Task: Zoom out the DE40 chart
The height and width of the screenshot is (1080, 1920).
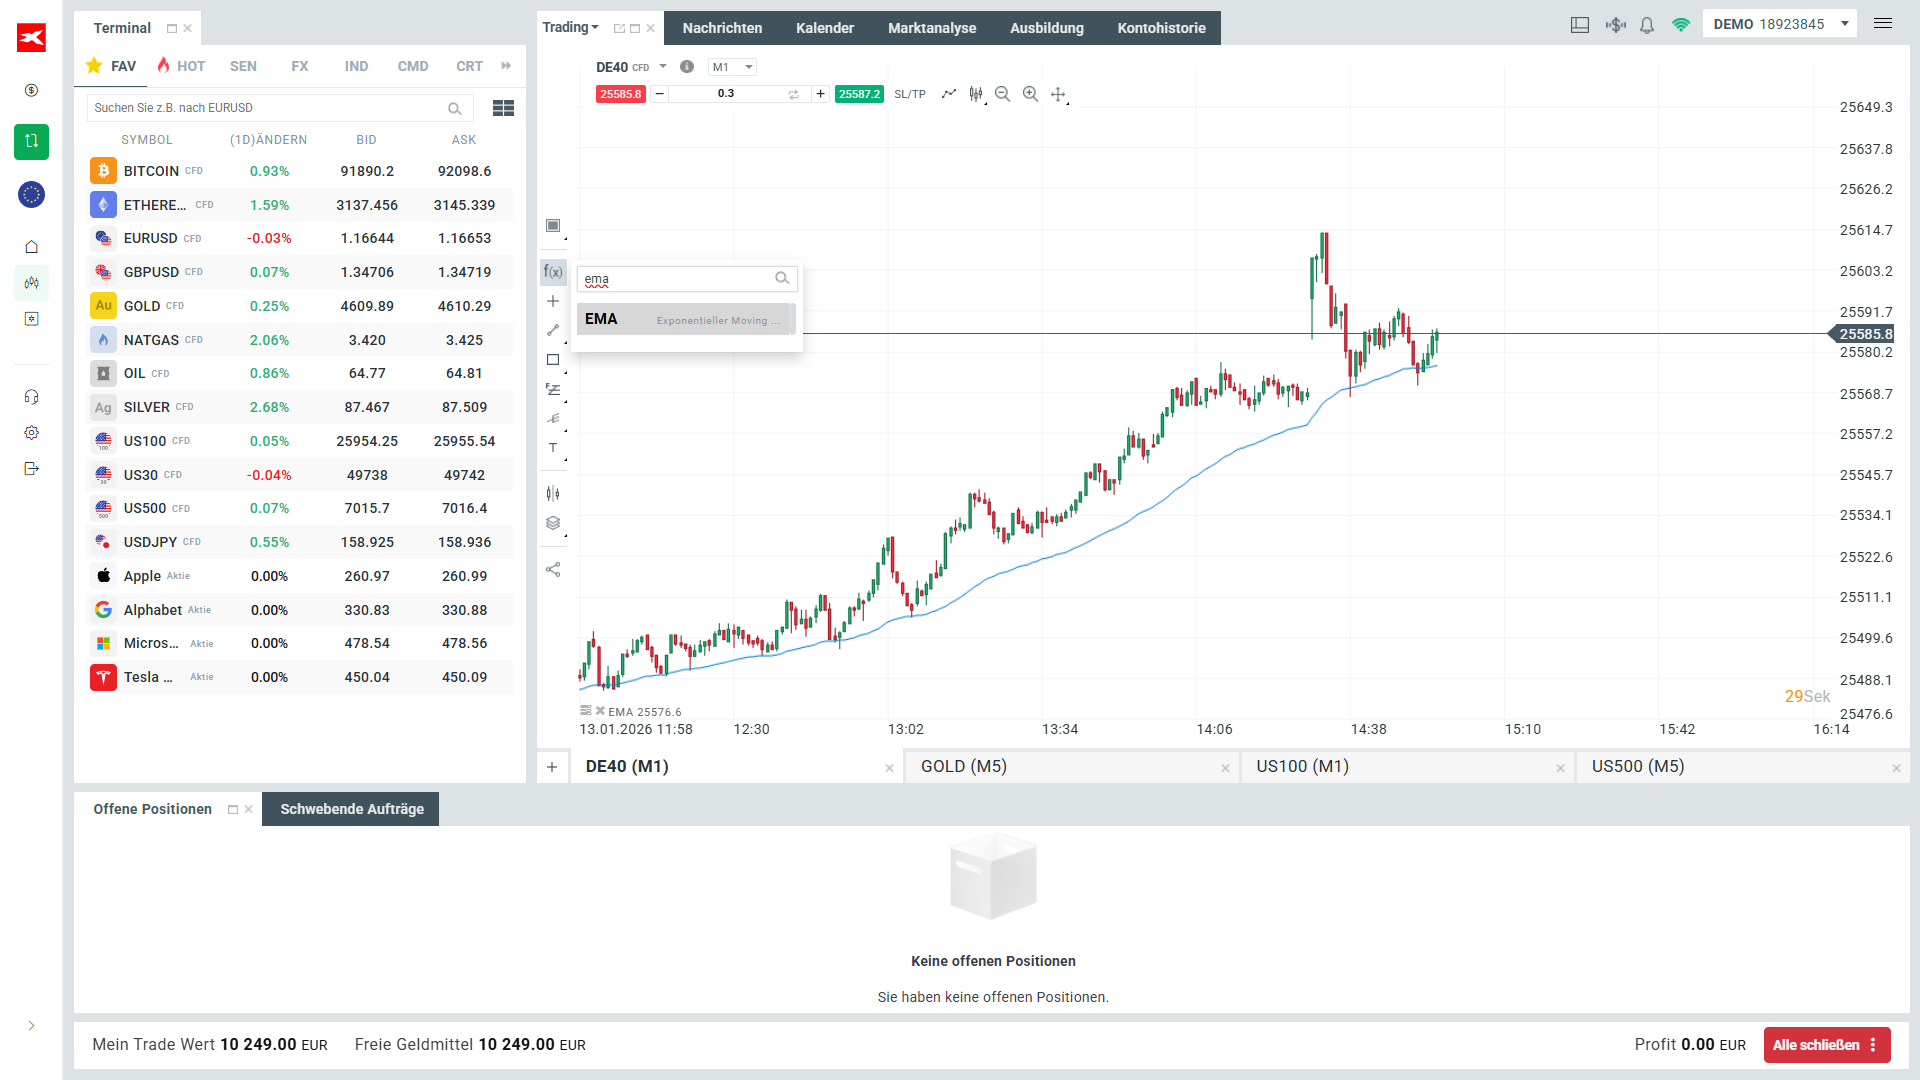Action: (1002, 94)
